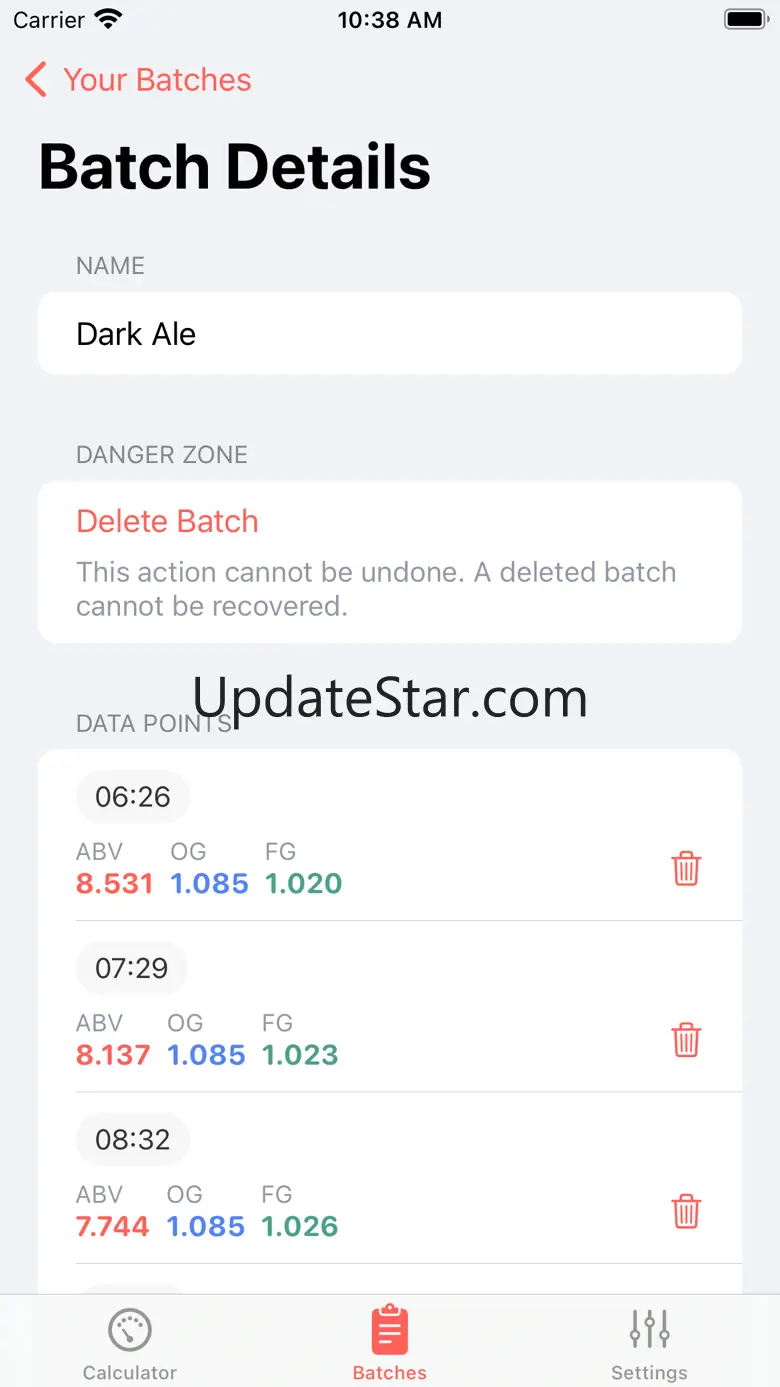The height and width of the screenshot is (1387, 780).
Task: Tap the ABV value 8.531
Action: (x=115, y=883)
